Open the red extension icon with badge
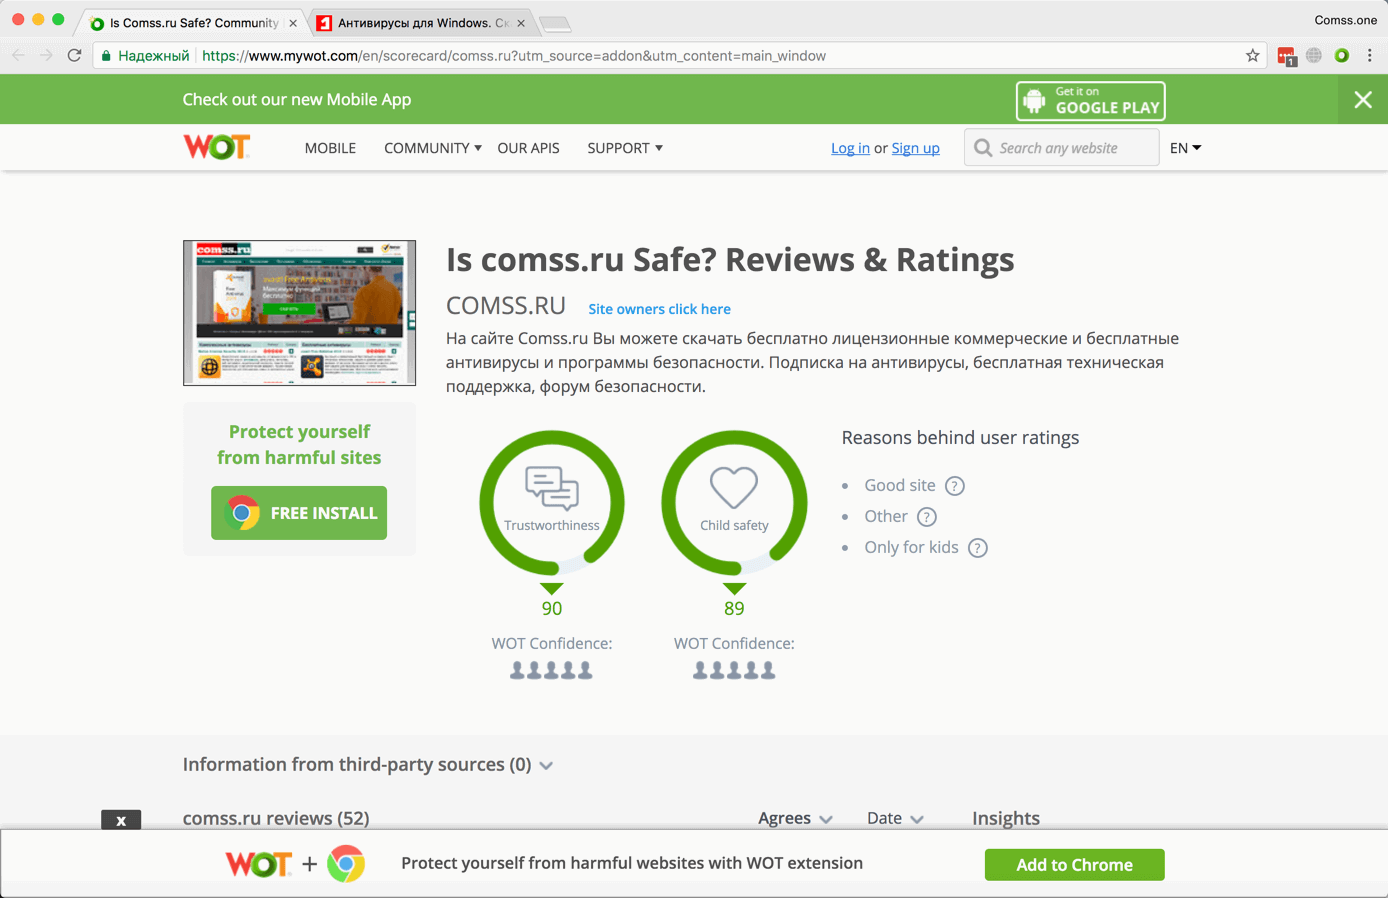The height and width of the screenshot is (898, 1388). [x=1286, y=56]
